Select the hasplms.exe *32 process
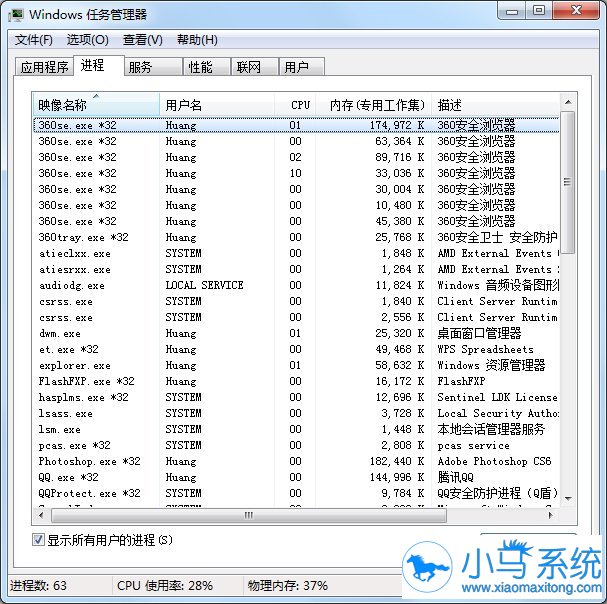607x604 pixels. (x=296, y=397)
